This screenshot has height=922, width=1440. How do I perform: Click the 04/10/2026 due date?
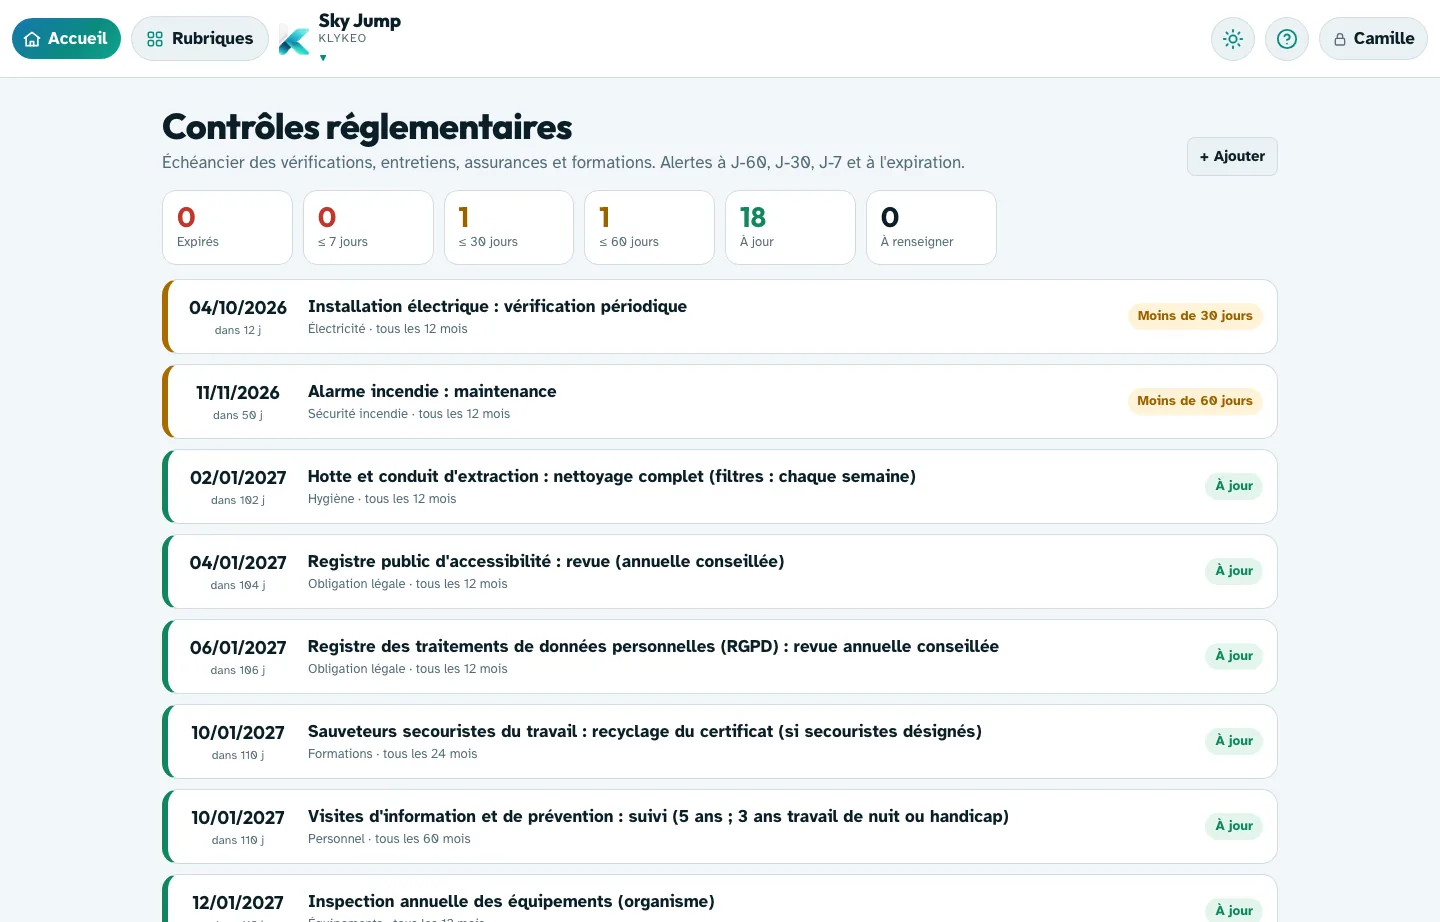click(x=238, y=308)
